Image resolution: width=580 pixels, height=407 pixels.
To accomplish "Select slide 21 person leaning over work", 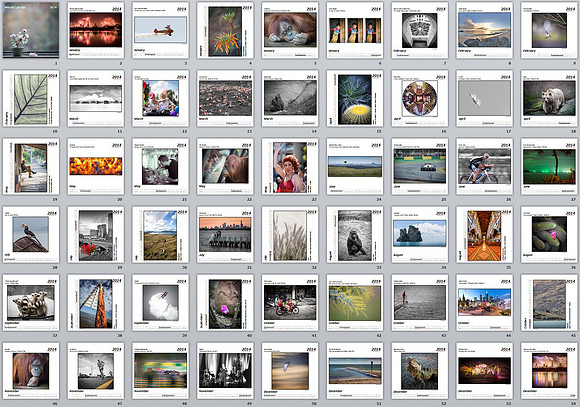I will tap(161, 166).
